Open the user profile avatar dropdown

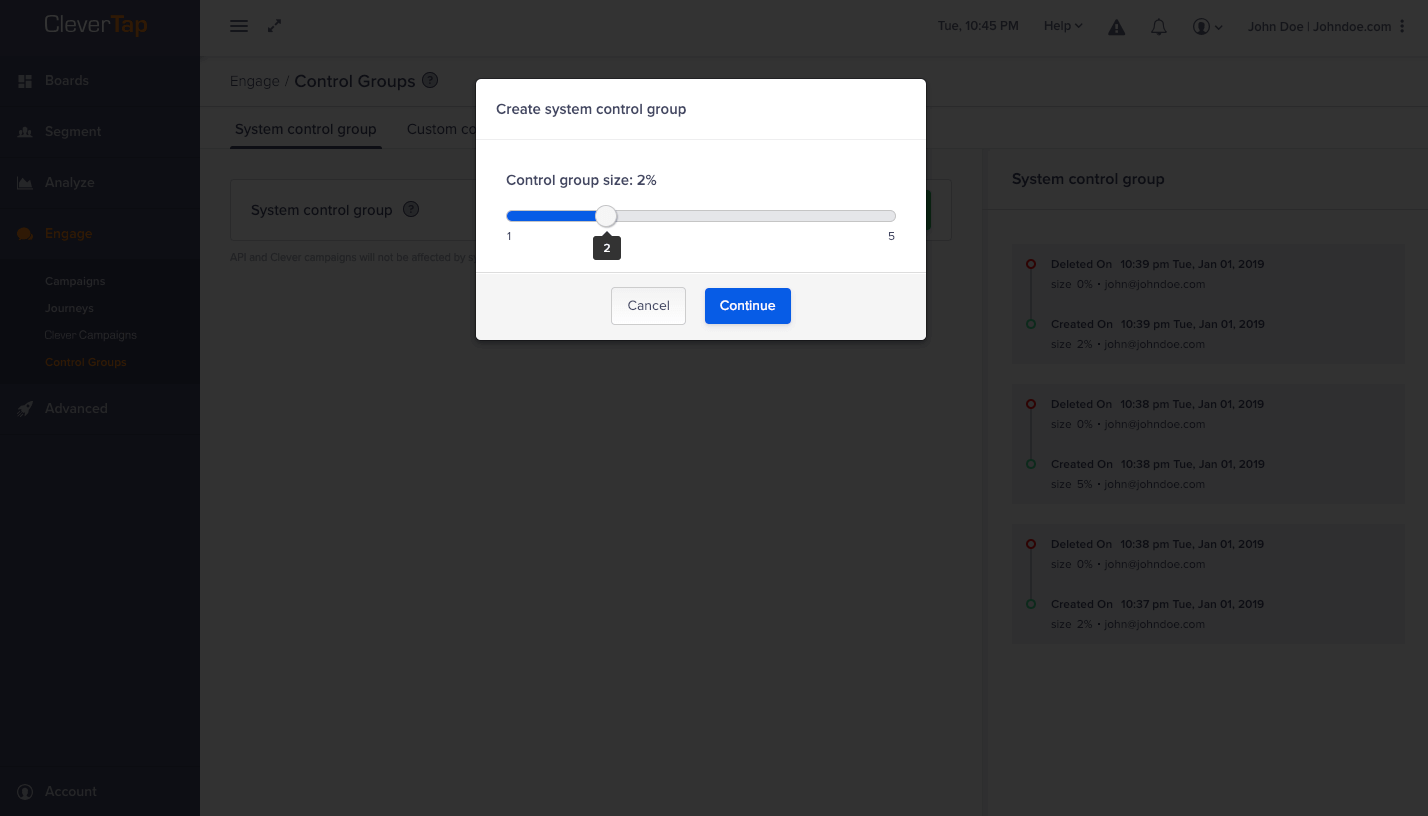[1208, 27]
